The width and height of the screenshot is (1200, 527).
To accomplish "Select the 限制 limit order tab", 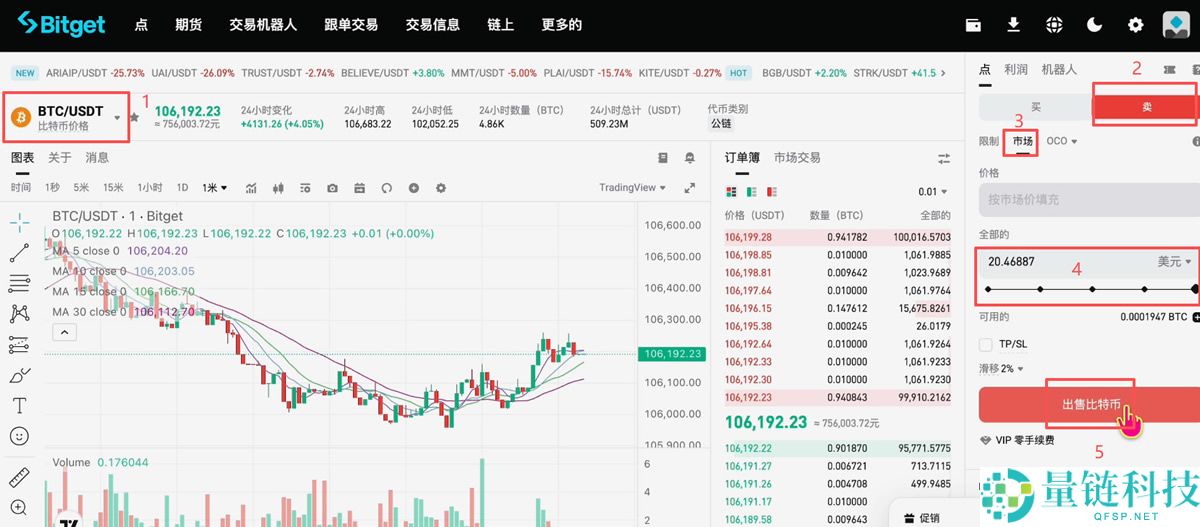I will (x=989, y=141).
